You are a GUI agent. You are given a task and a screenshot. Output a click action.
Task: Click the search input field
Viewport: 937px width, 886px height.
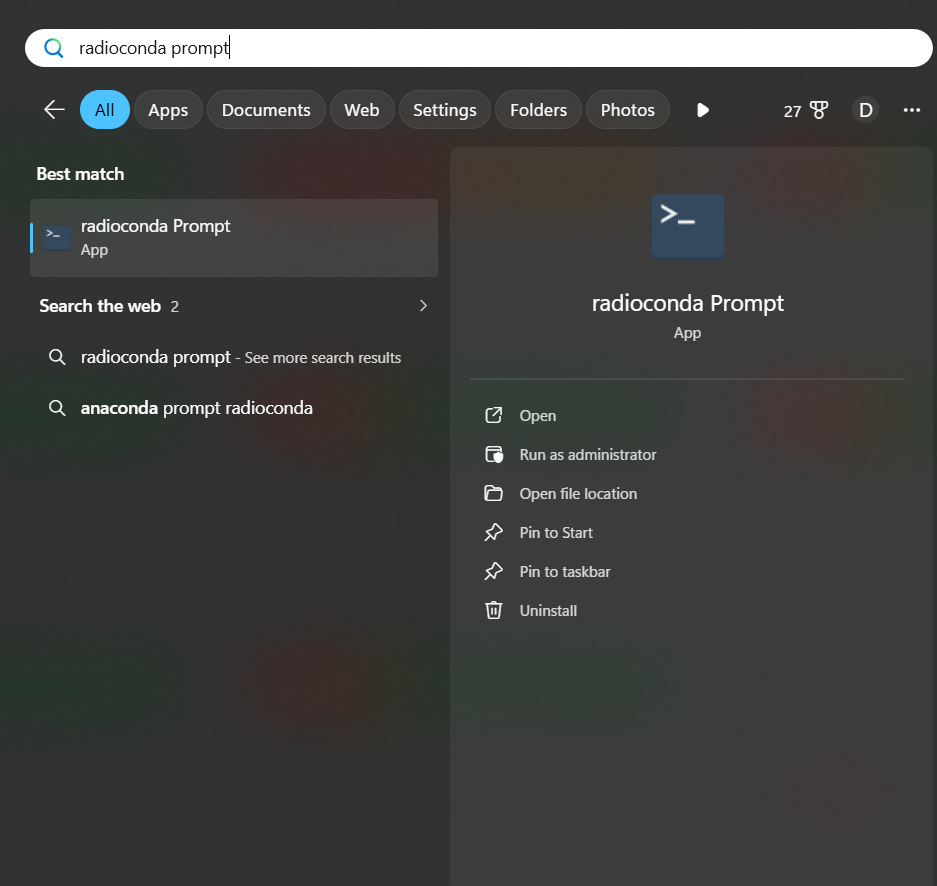478,48
